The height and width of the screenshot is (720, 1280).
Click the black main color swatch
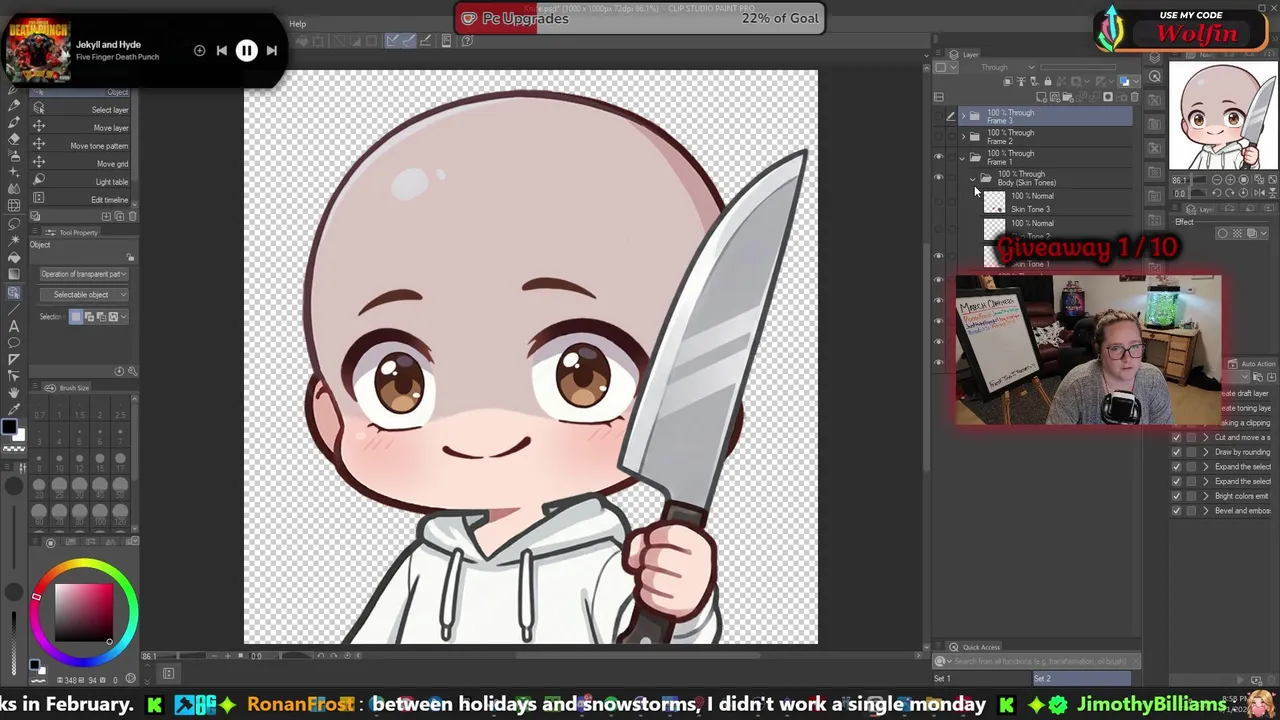pos(9,427)
